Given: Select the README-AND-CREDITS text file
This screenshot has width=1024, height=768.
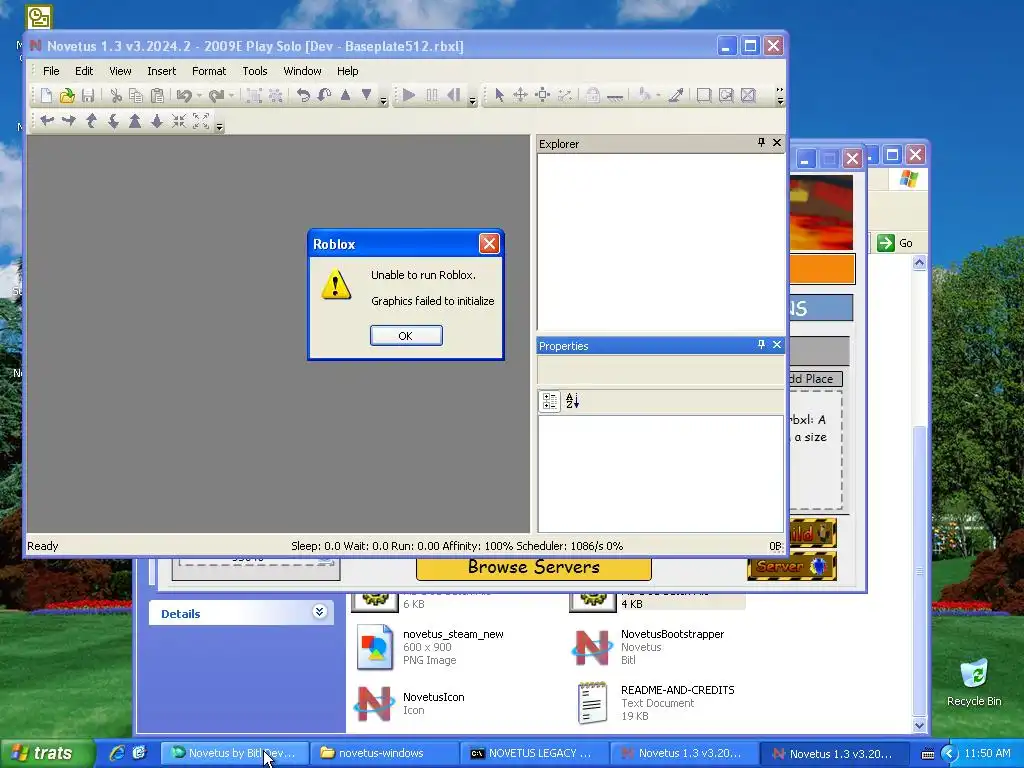Looking at the screenshot, I should [656, 703].
